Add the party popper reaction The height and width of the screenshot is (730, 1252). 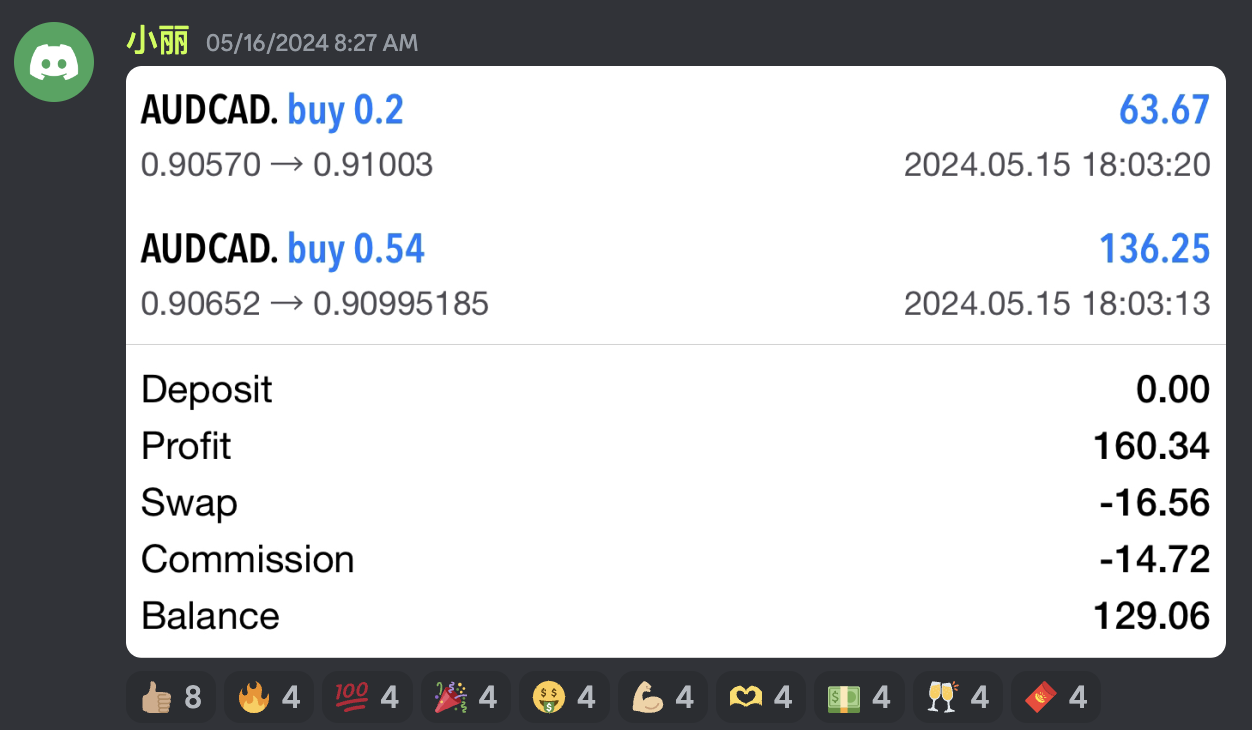(x=465, y=696)
